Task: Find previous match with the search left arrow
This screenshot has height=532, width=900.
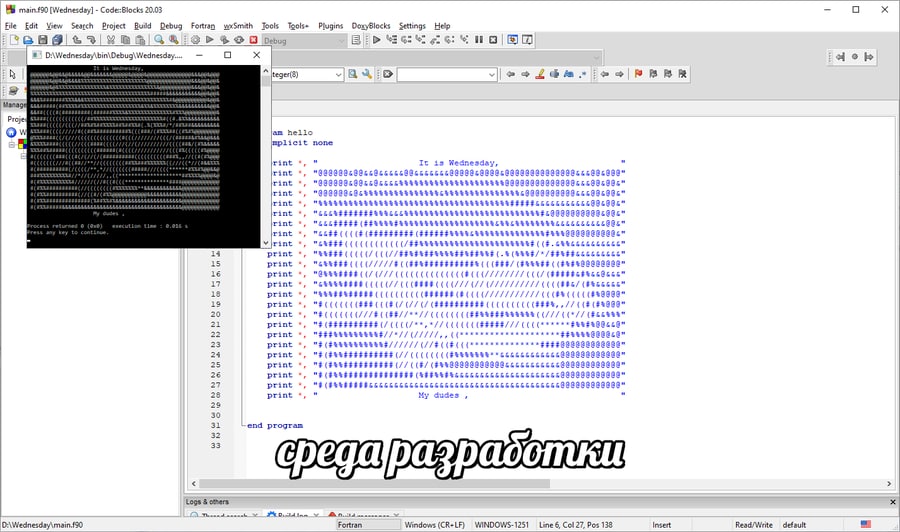Action: click(510, 74)
